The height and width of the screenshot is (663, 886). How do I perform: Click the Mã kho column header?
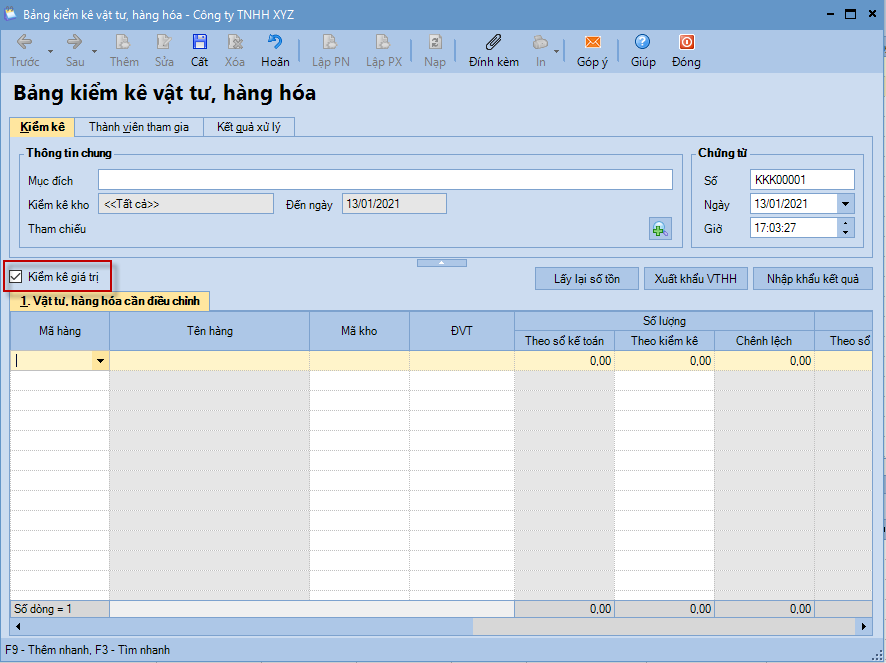point(359,331)
